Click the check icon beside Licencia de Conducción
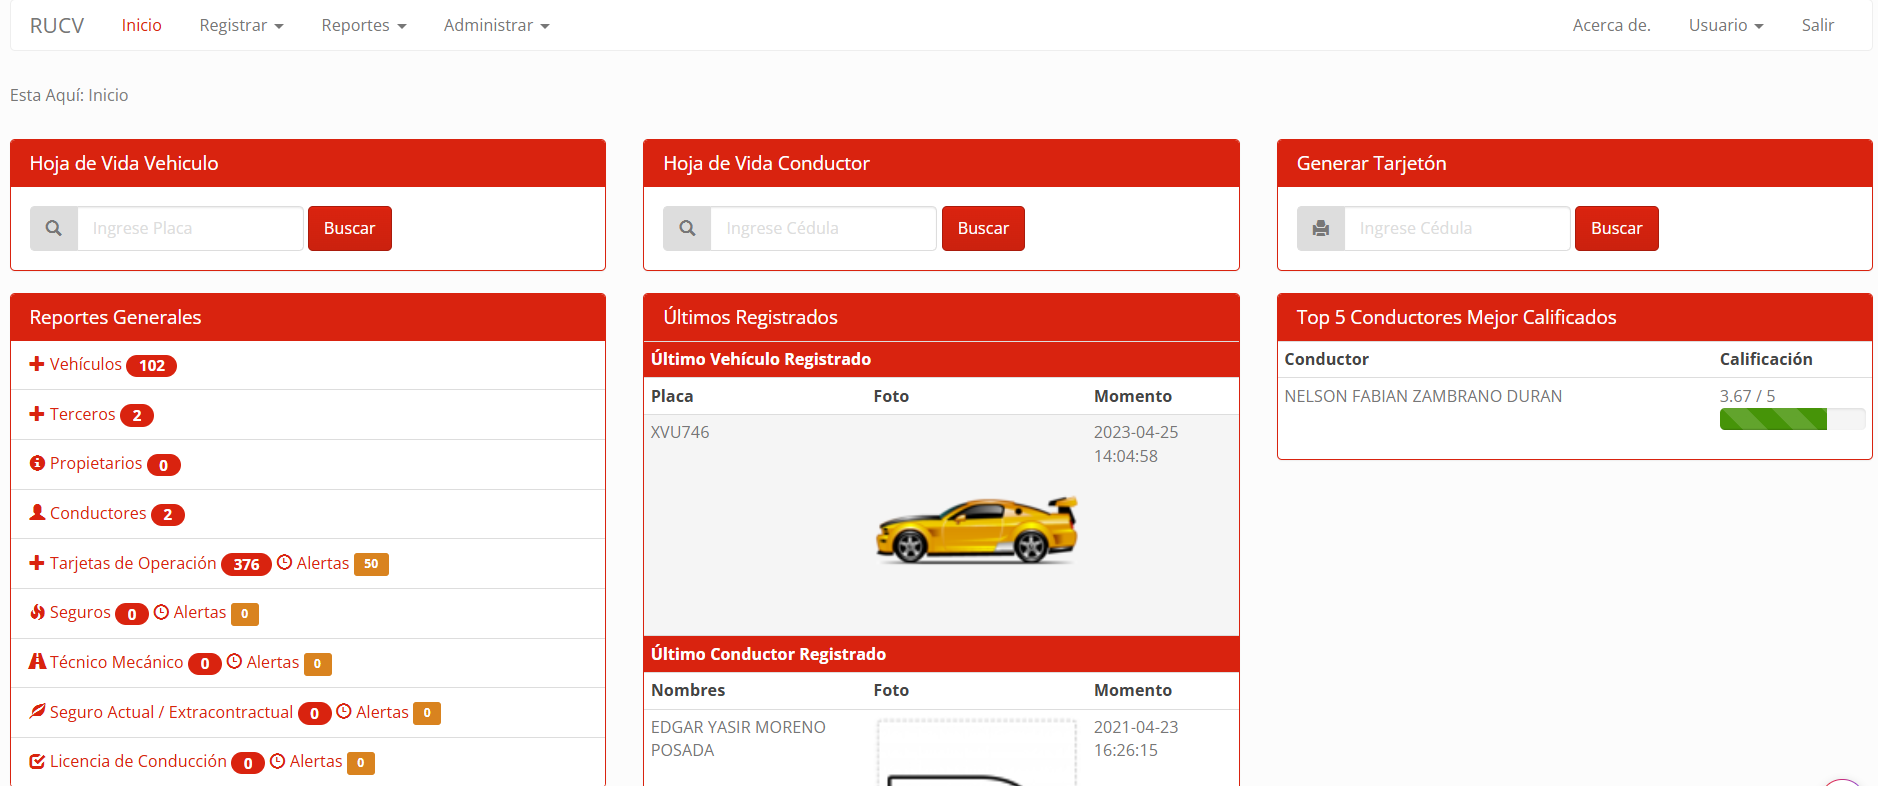This screenshot has width=1878, height=786. [37, 761]
